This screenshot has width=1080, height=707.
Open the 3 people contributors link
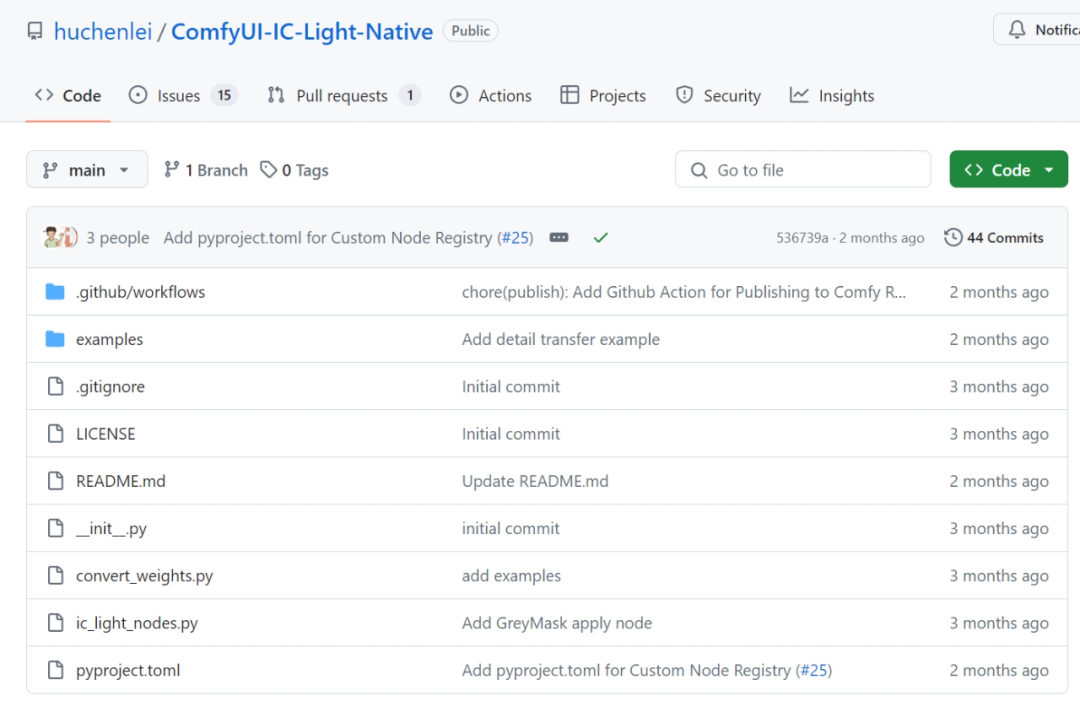(x=118, y=238)
